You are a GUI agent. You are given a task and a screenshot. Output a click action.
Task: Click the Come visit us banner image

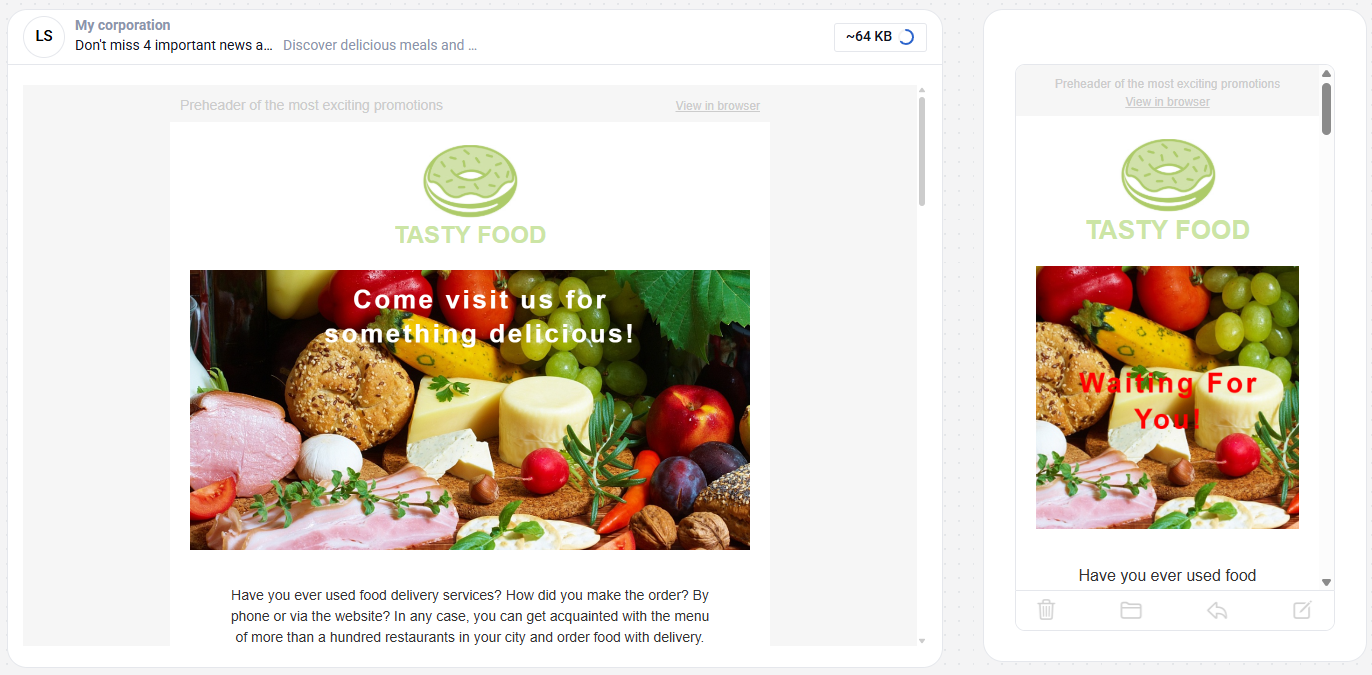[x=470, y=410]
